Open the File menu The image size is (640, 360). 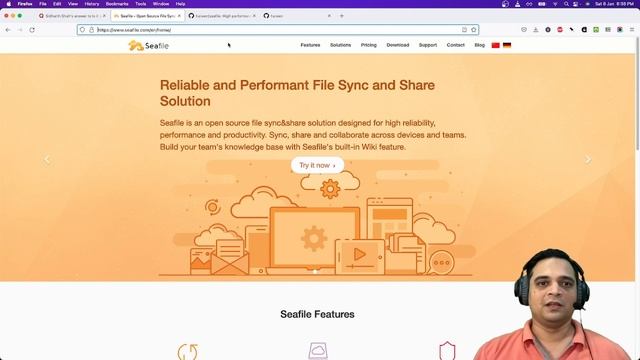[x=43, y=4]
